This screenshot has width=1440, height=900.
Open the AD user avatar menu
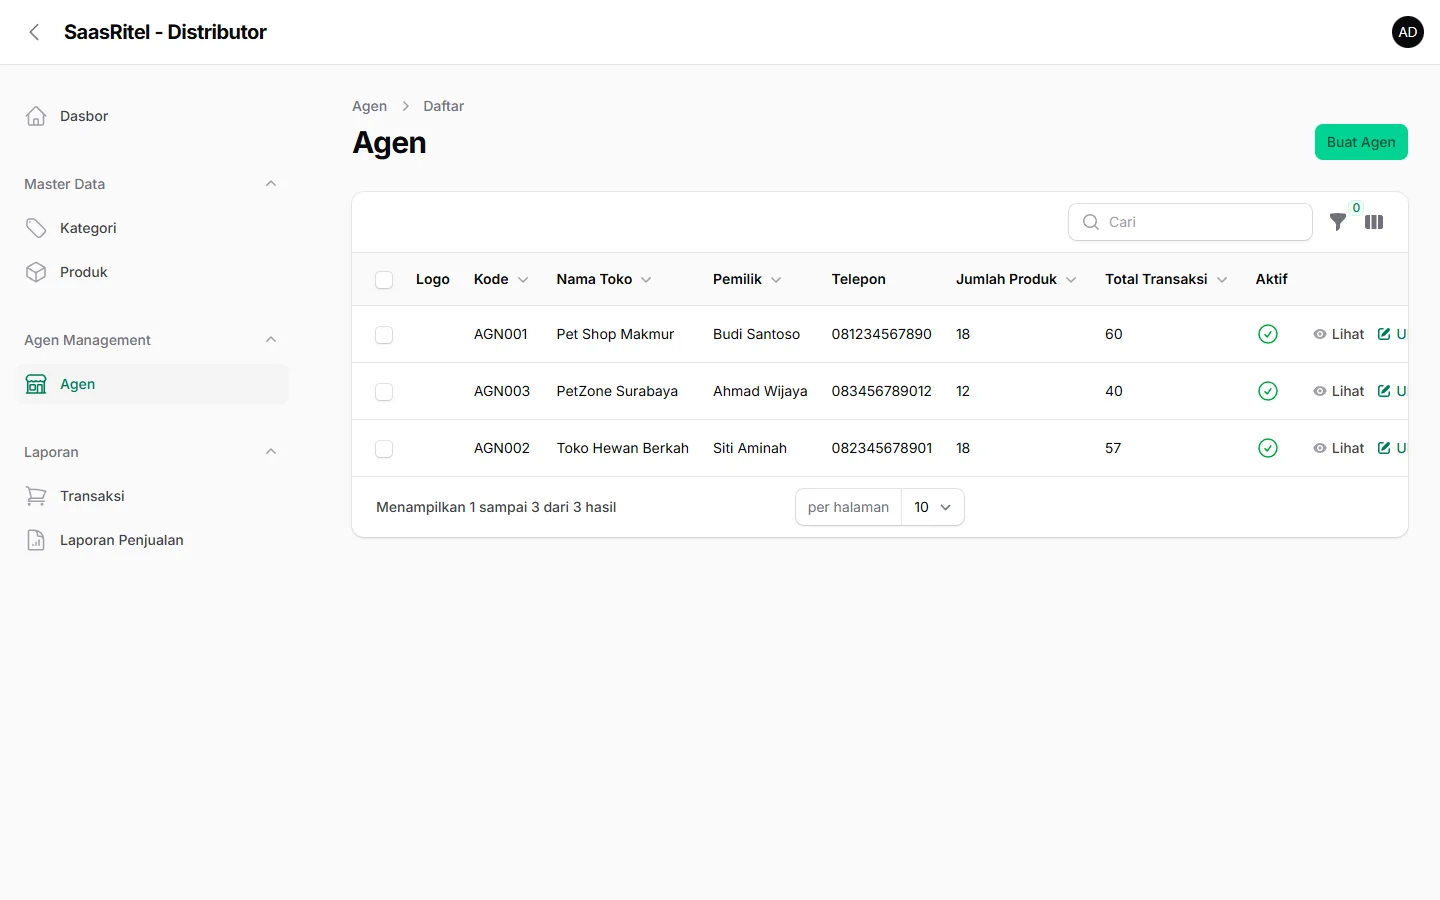1408,32
